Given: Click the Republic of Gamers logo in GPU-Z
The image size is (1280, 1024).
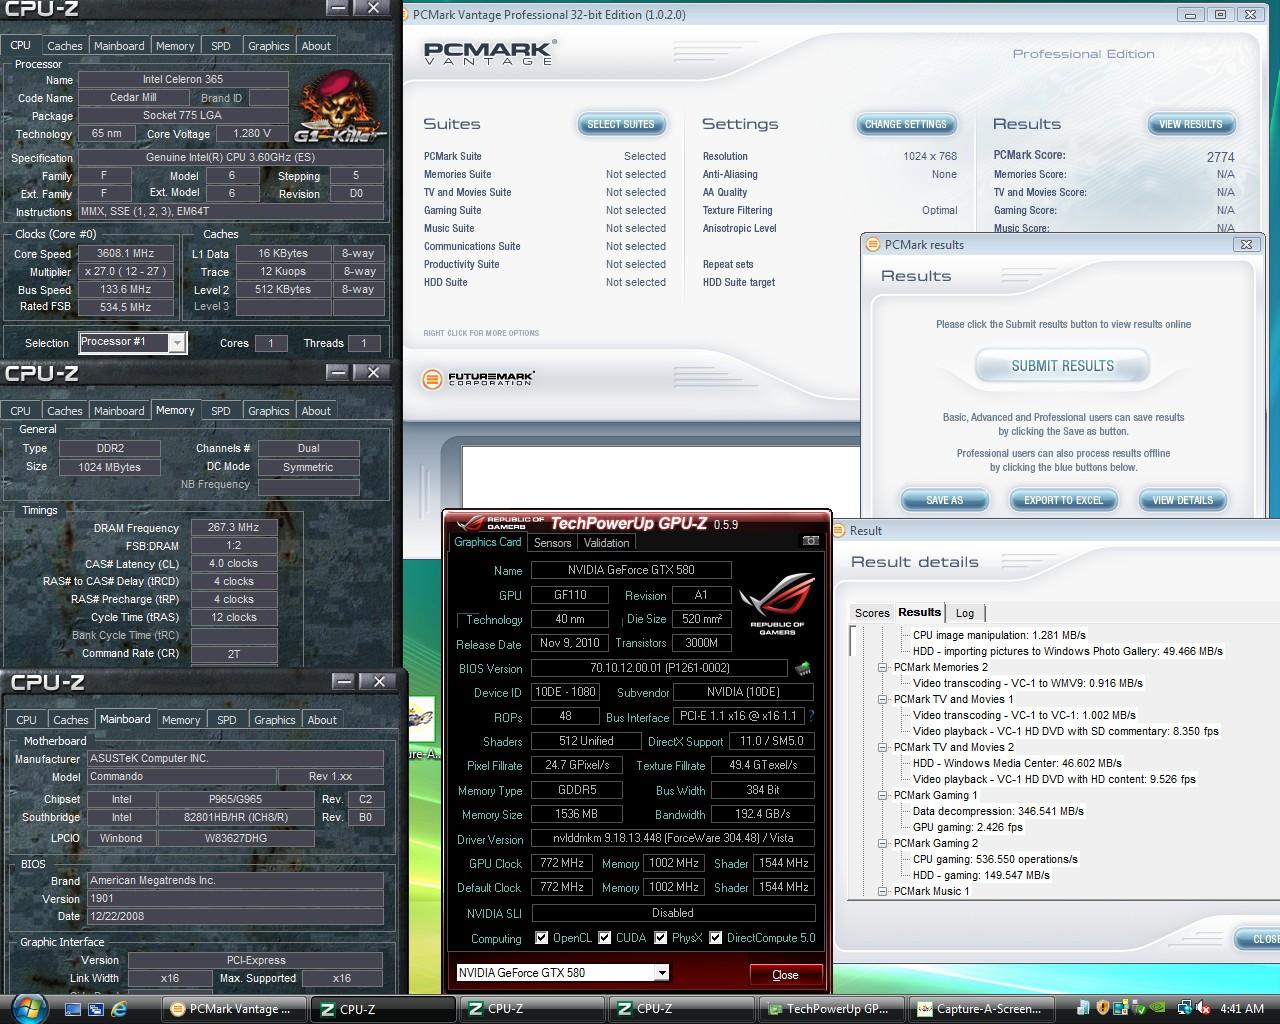Looking at the screenshot, I should pyautogui.click(x=777, y=603).
